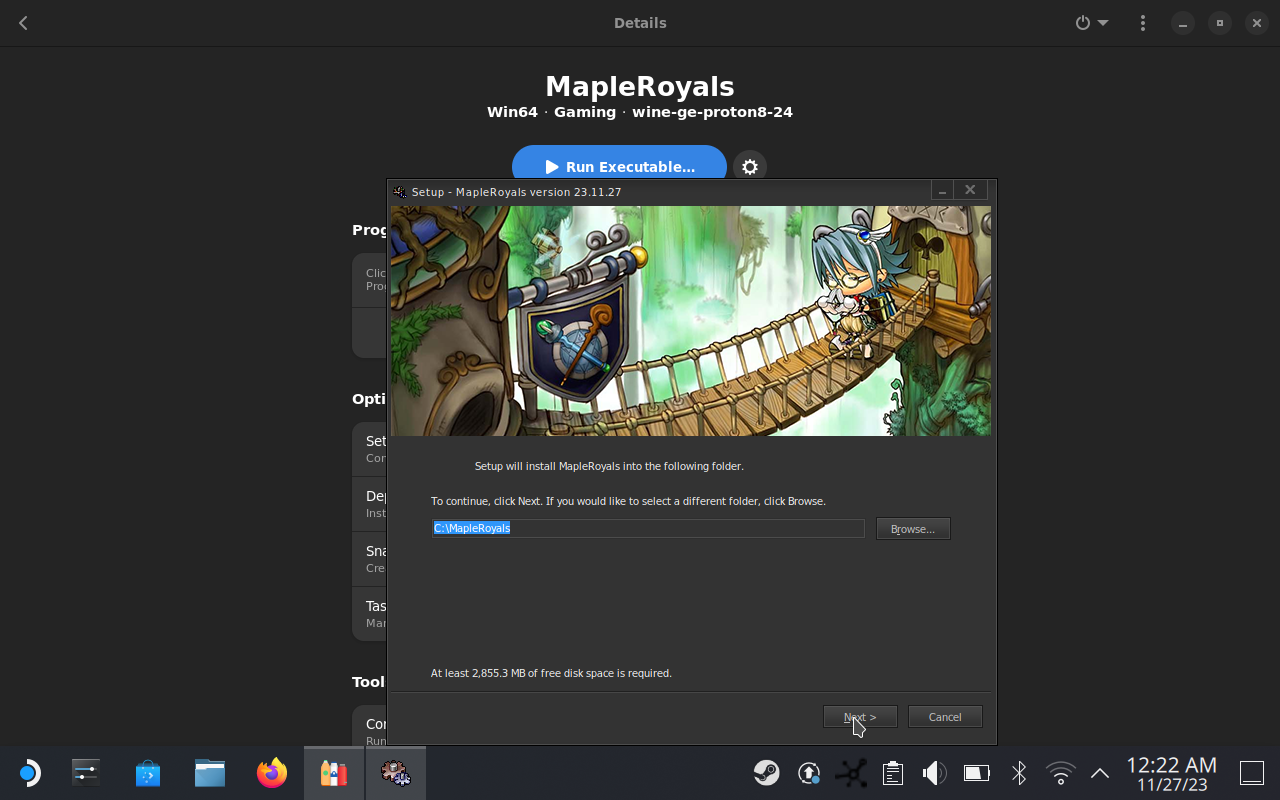Open Bluetooth tray icon
This screenshot has height=800, width=1280.
(1019, 773)
